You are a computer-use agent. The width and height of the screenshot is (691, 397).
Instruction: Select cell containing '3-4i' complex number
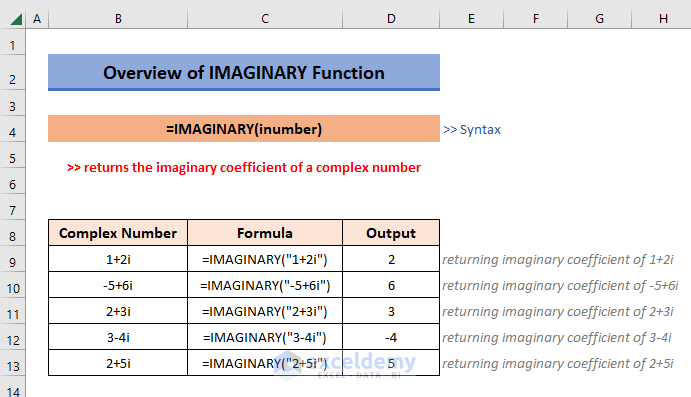118,337
